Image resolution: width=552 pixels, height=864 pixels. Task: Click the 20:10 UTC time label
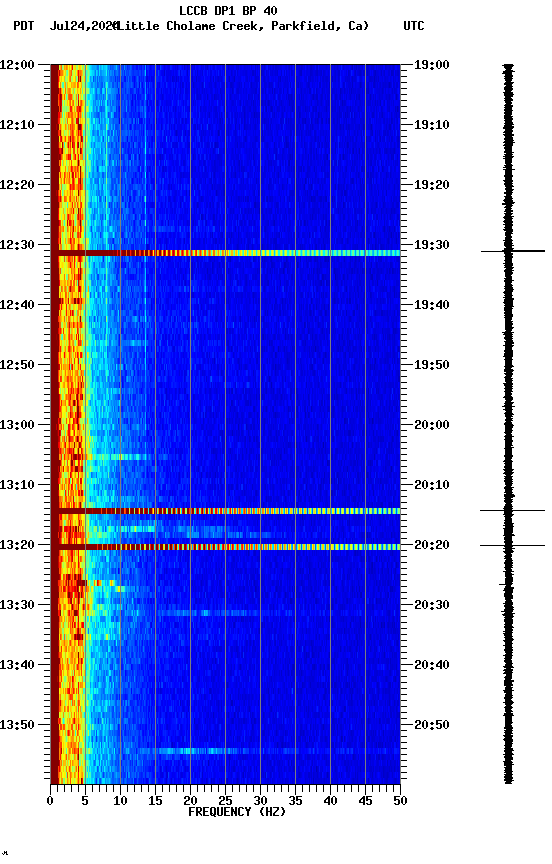tap(432, 485)
